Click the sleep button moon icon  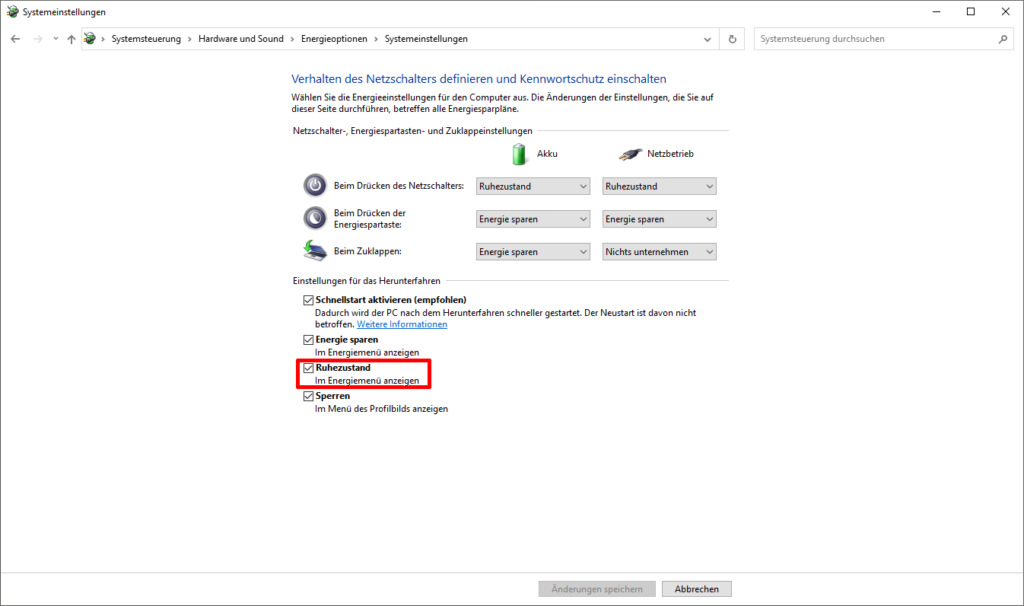click(315, 218)
